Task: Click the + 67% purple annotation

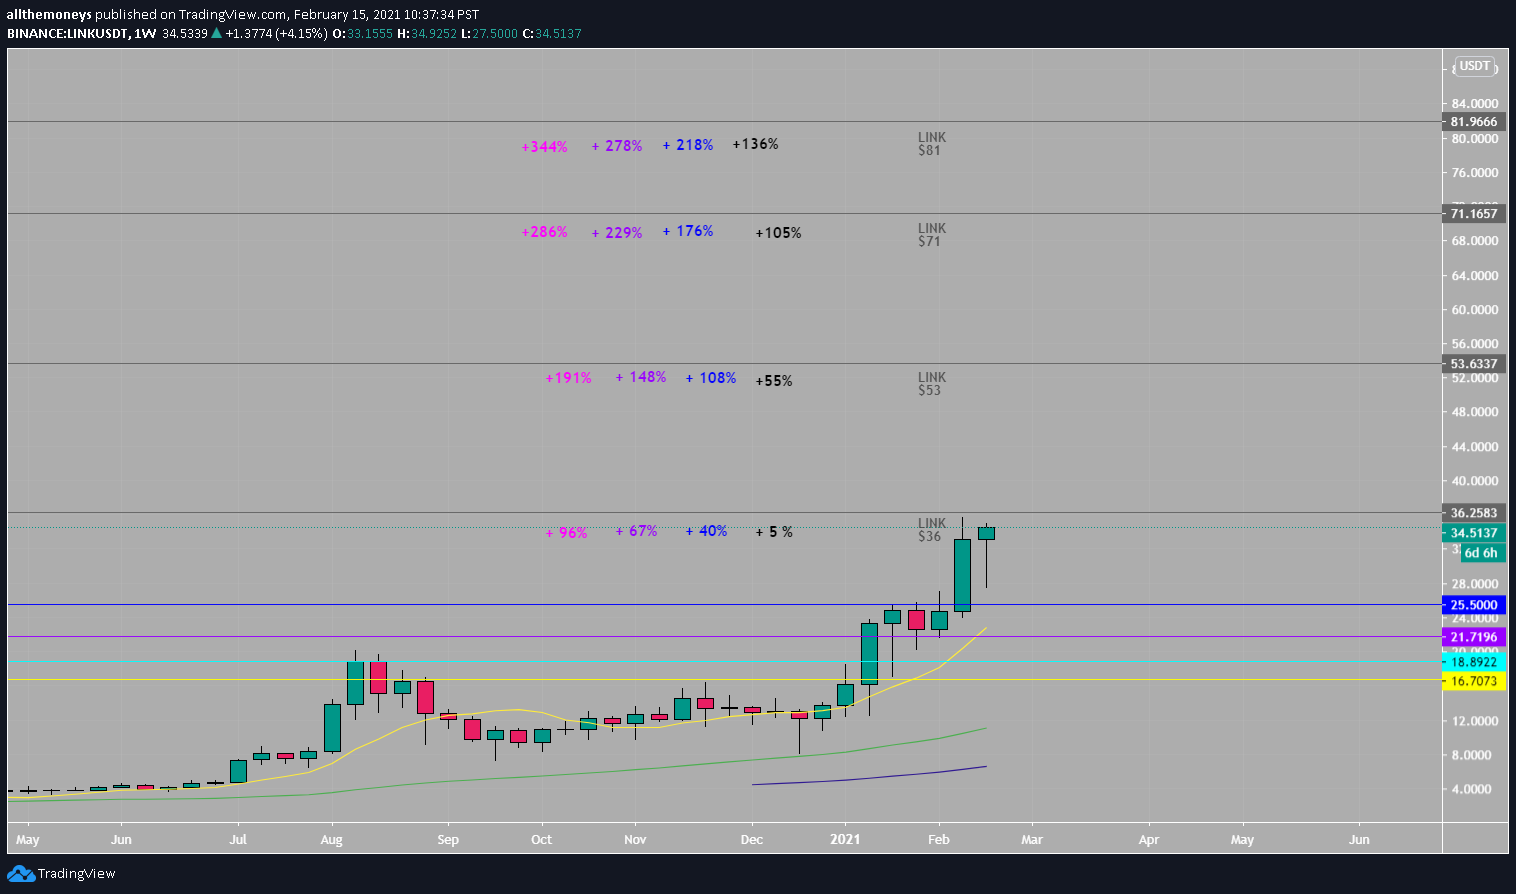Action: pos(637,531)
